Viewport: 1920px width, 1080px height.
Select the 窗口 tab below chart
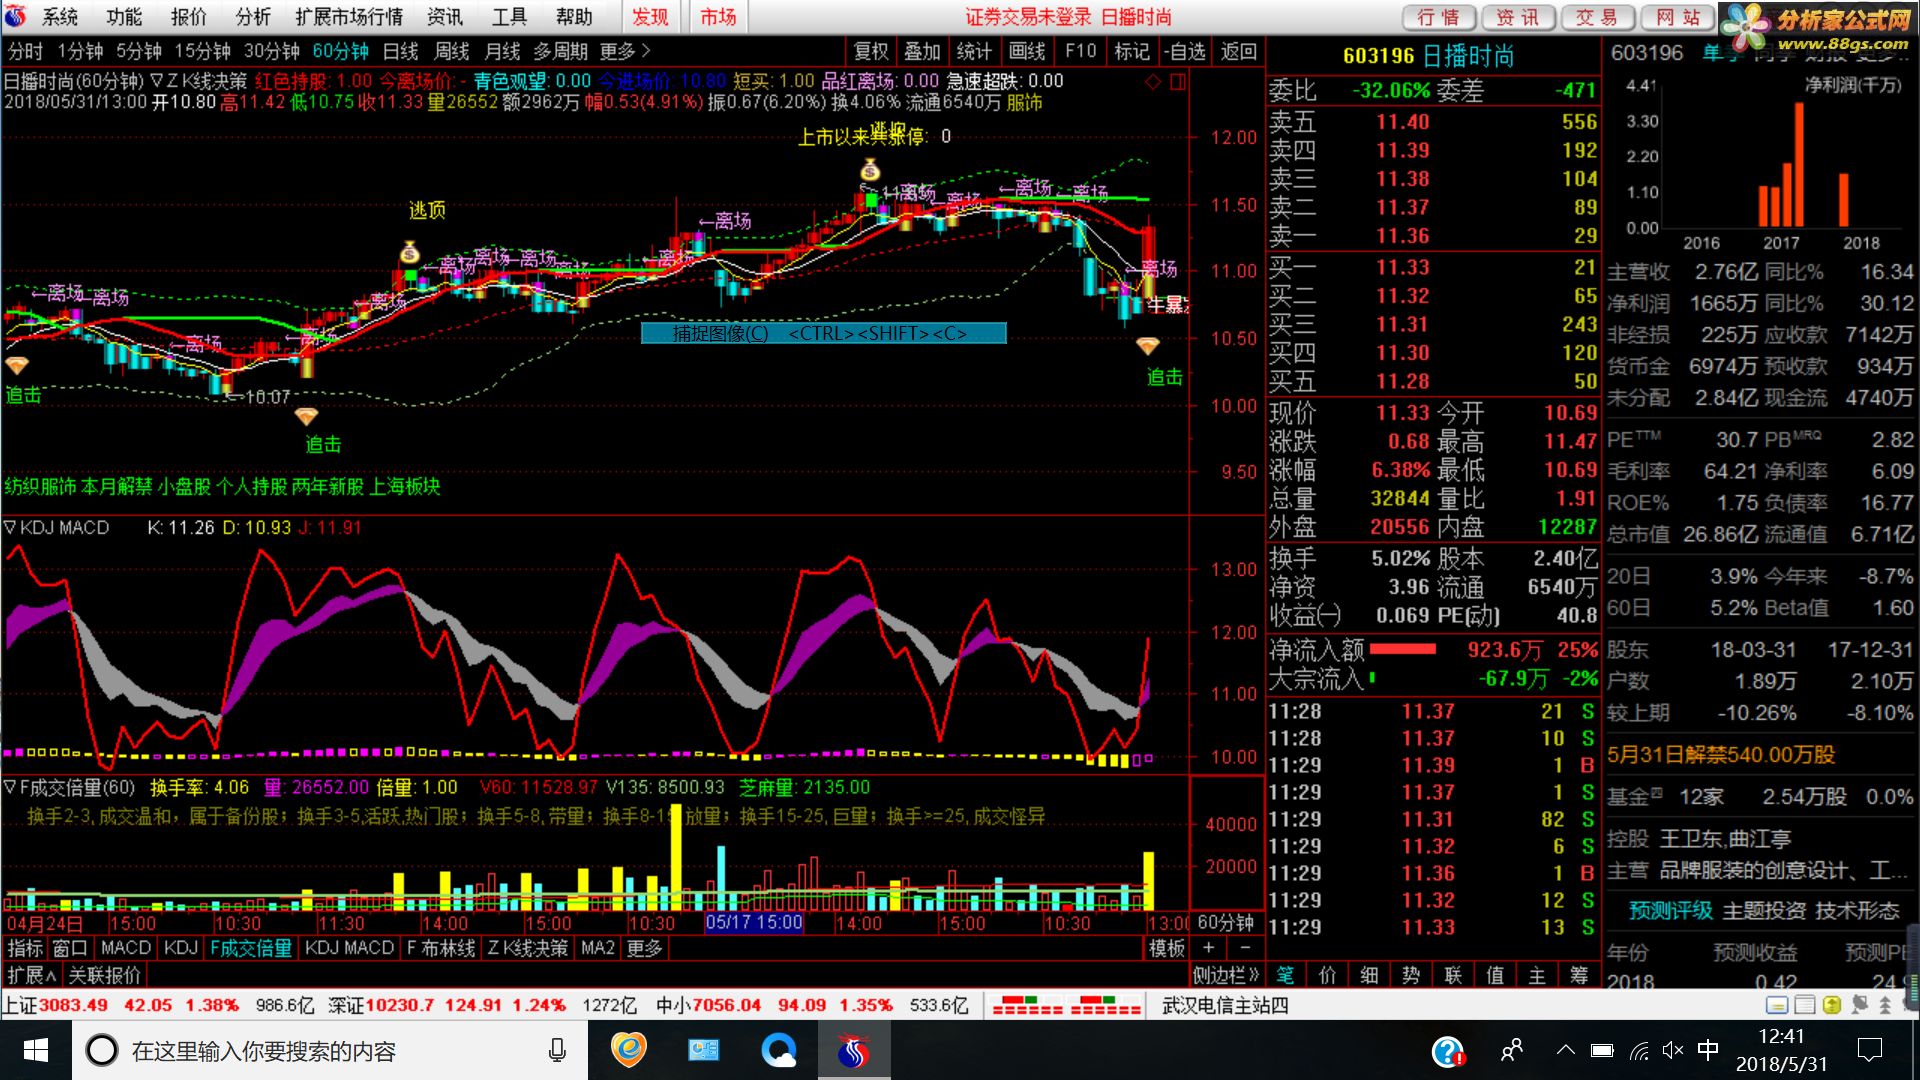click(70, 948)
